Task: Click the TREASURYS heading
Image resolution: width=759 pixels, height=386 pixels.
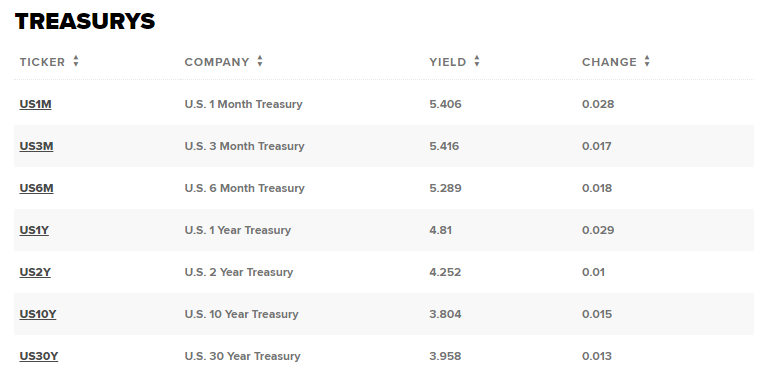Action: [x=85, y=21]
